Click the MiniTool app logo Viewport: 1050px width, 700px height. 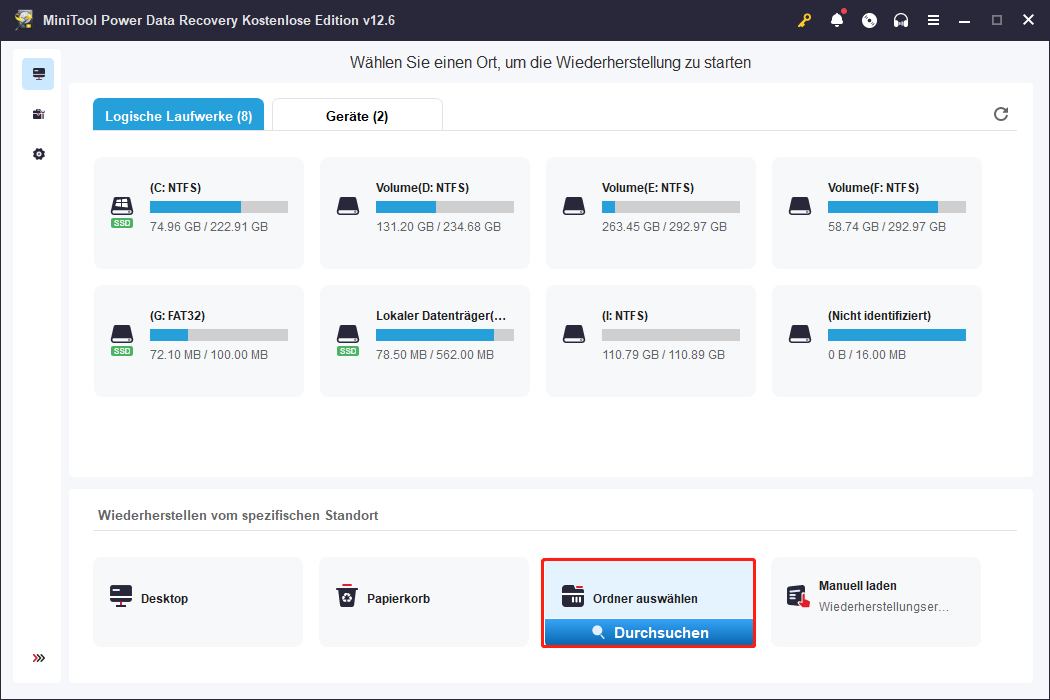pyautogui.click(x=24, y=19)
